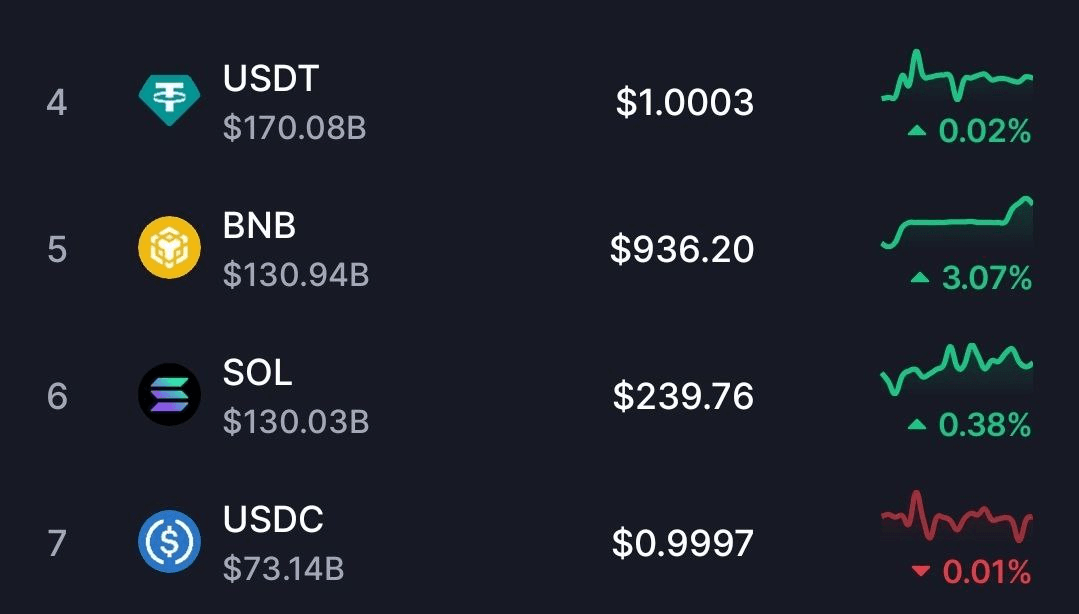Viewport: 1079px width, 614px height.
Task: Select the USDC coin name
Action: pos(273,520)
